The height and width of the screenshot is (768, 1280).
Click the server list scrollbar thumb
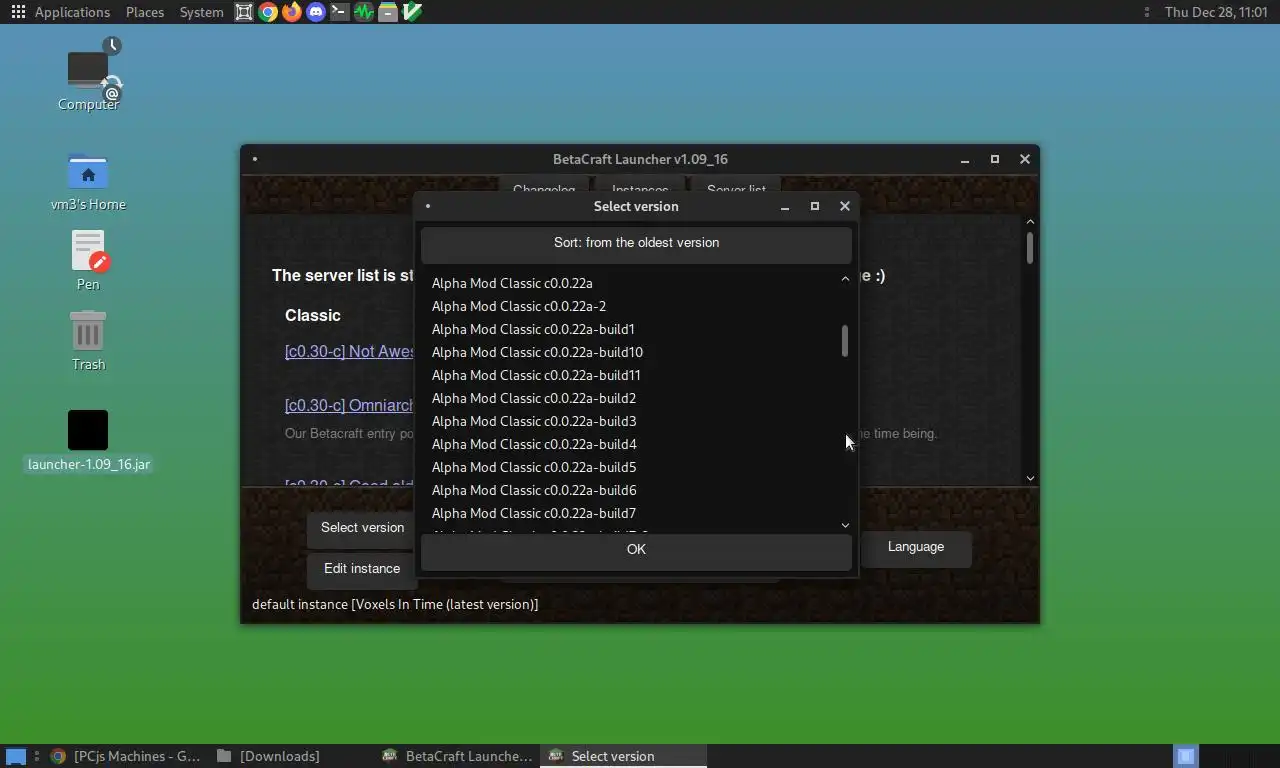[1030, 248]
